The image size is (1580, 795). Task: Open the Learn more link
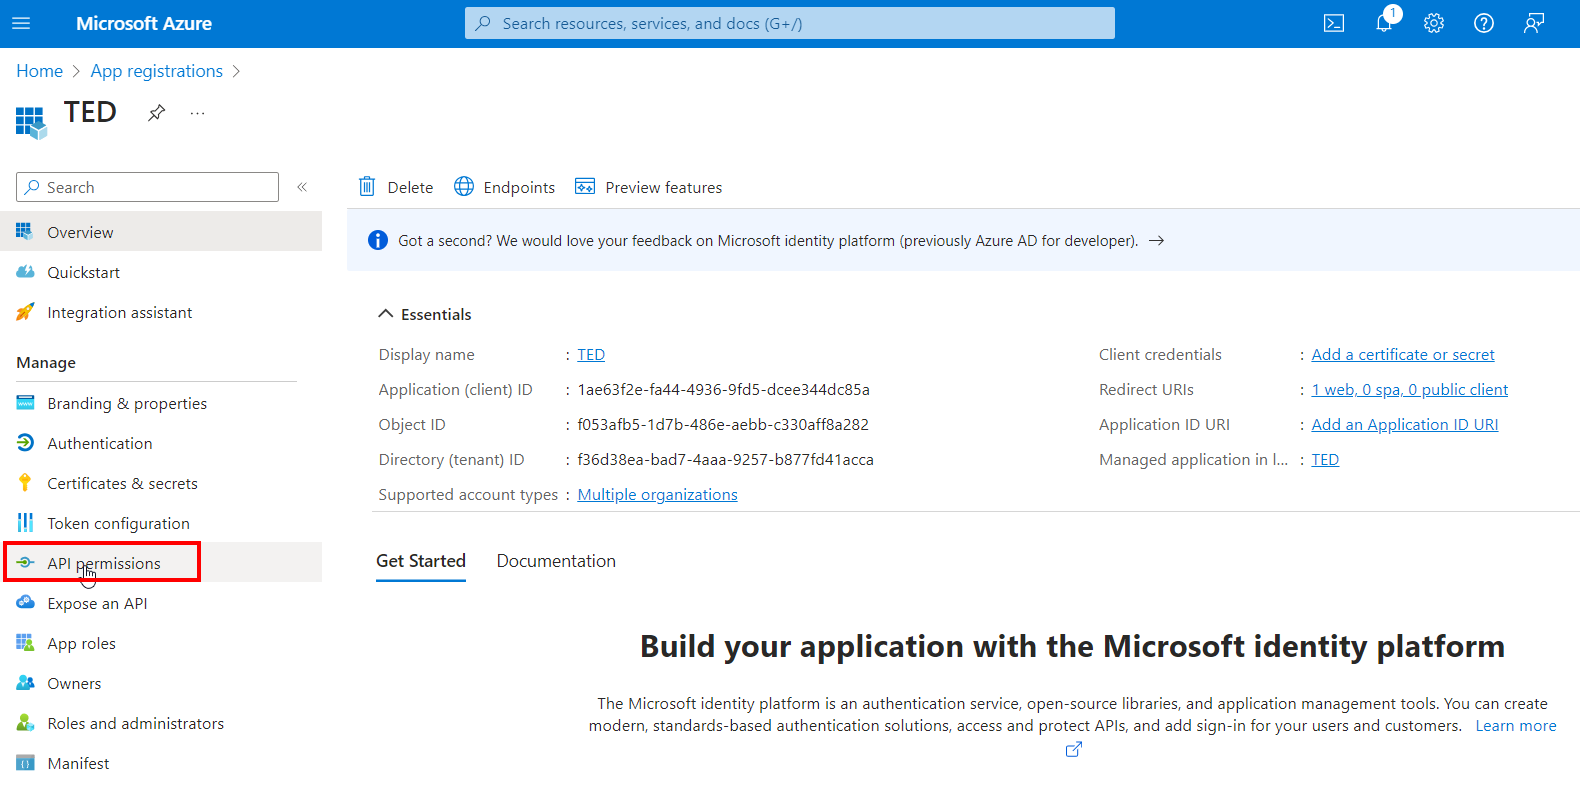[x=1516, y=726]
